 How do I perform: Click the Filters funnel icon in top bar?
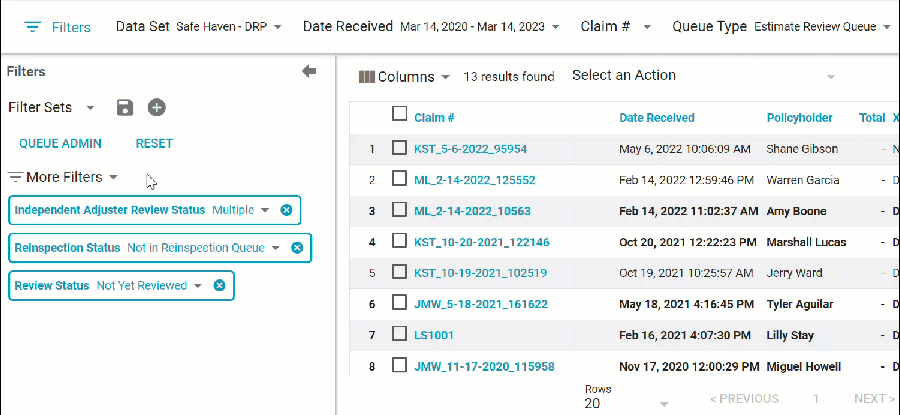point(33,27)
